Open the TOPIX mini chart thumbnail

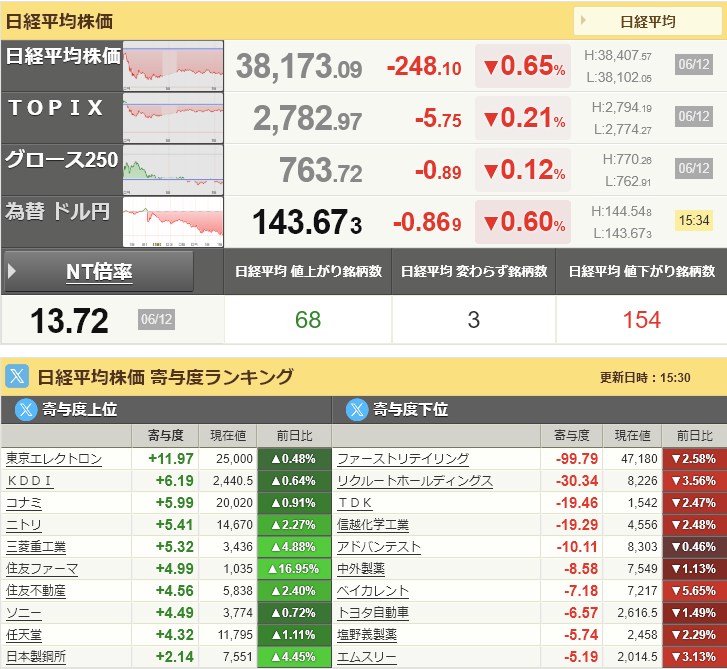pyautogui.click(x=173, y=118)
